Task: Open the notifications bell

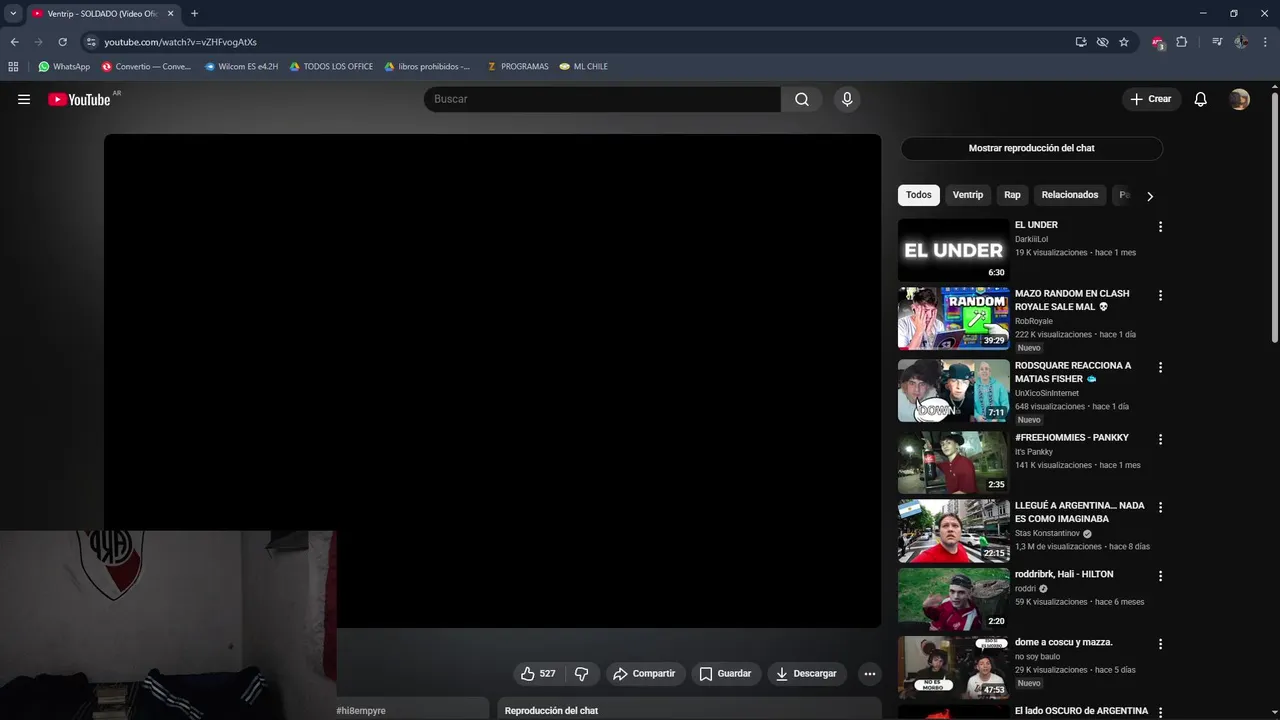Action: coord(1201,99)
